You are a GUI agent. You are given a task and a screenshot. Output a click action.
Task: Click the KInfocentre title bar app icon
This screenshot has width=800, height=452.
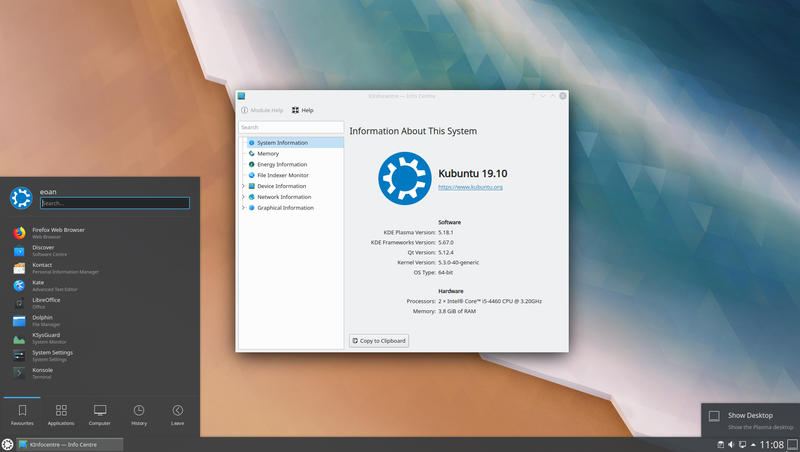241,96
